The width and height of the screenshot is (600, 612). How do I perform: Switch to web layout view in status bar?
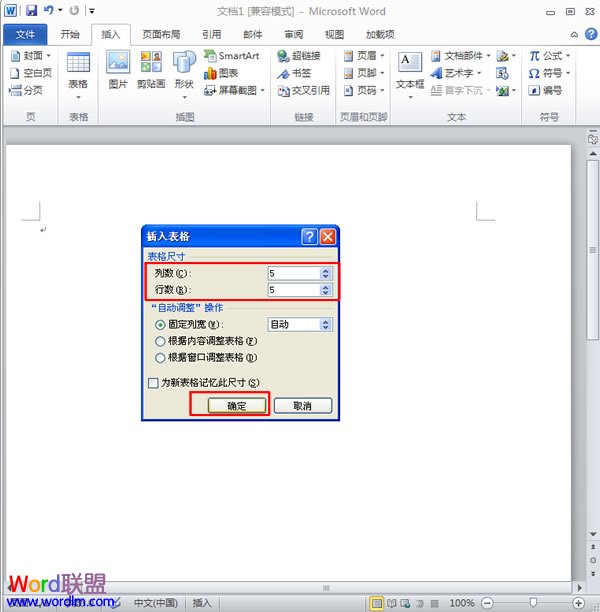pyautogui.click(x=405, y=603)
